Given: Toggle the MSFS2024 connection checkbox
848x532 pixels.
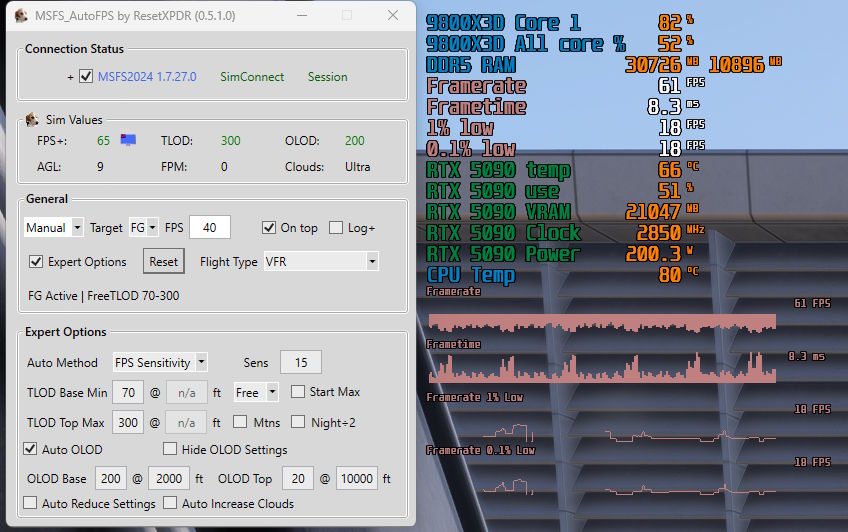Looking at the screenshot, I should [86, 76].
